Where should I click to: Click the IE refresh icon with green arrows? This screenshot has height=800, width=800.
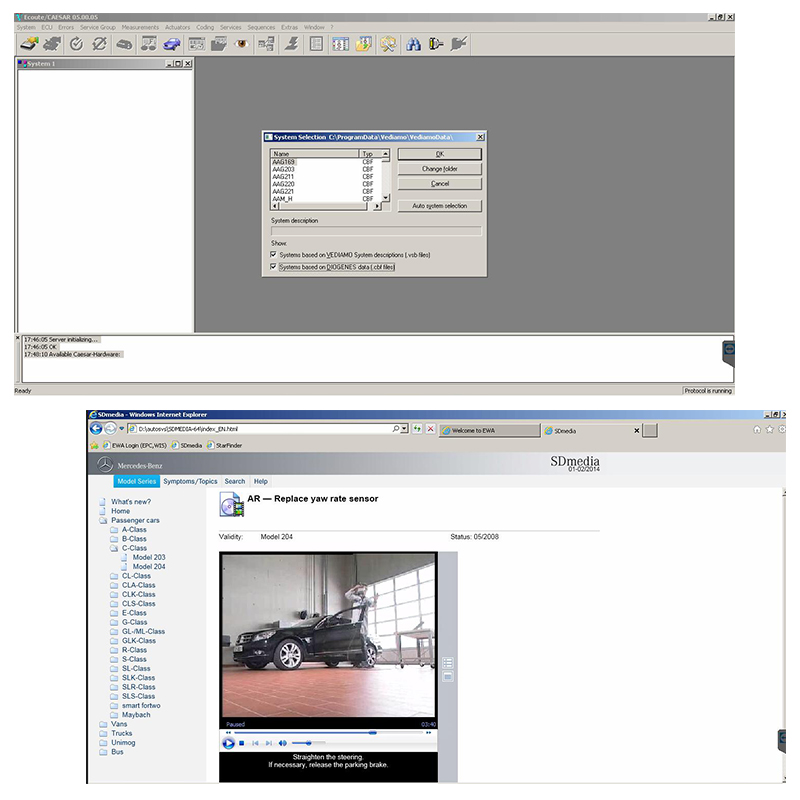point(417,429)
